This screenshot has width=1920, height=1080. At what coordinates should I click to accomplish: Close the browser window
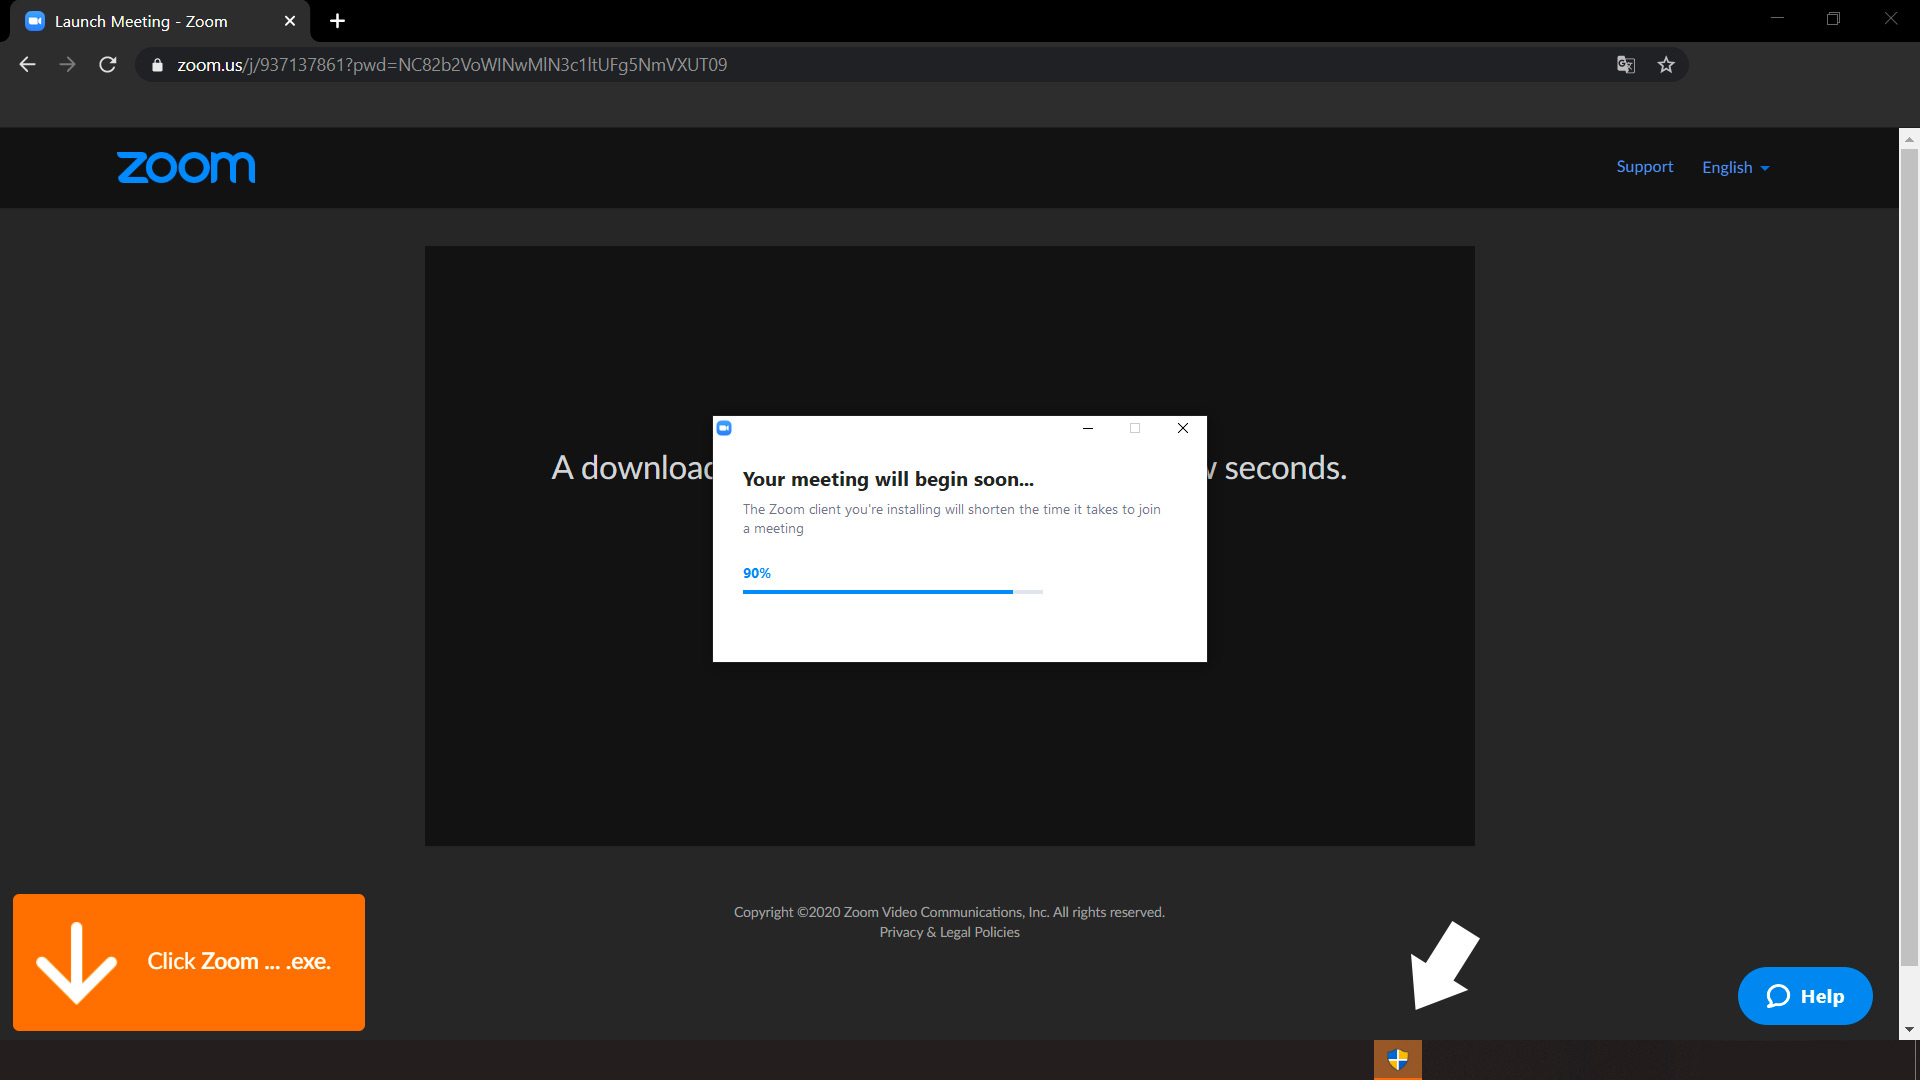point(1890,19)
